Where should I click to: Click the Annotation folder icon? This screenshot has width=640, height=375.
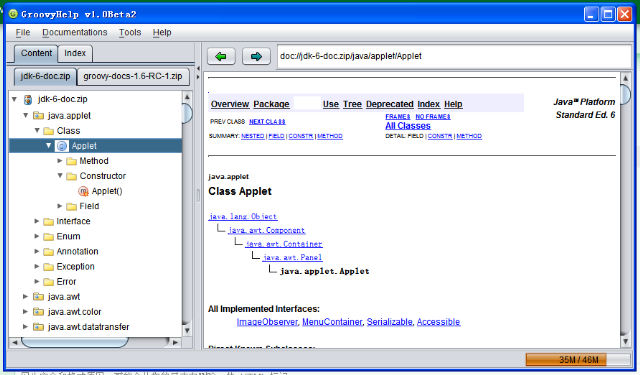49,251
